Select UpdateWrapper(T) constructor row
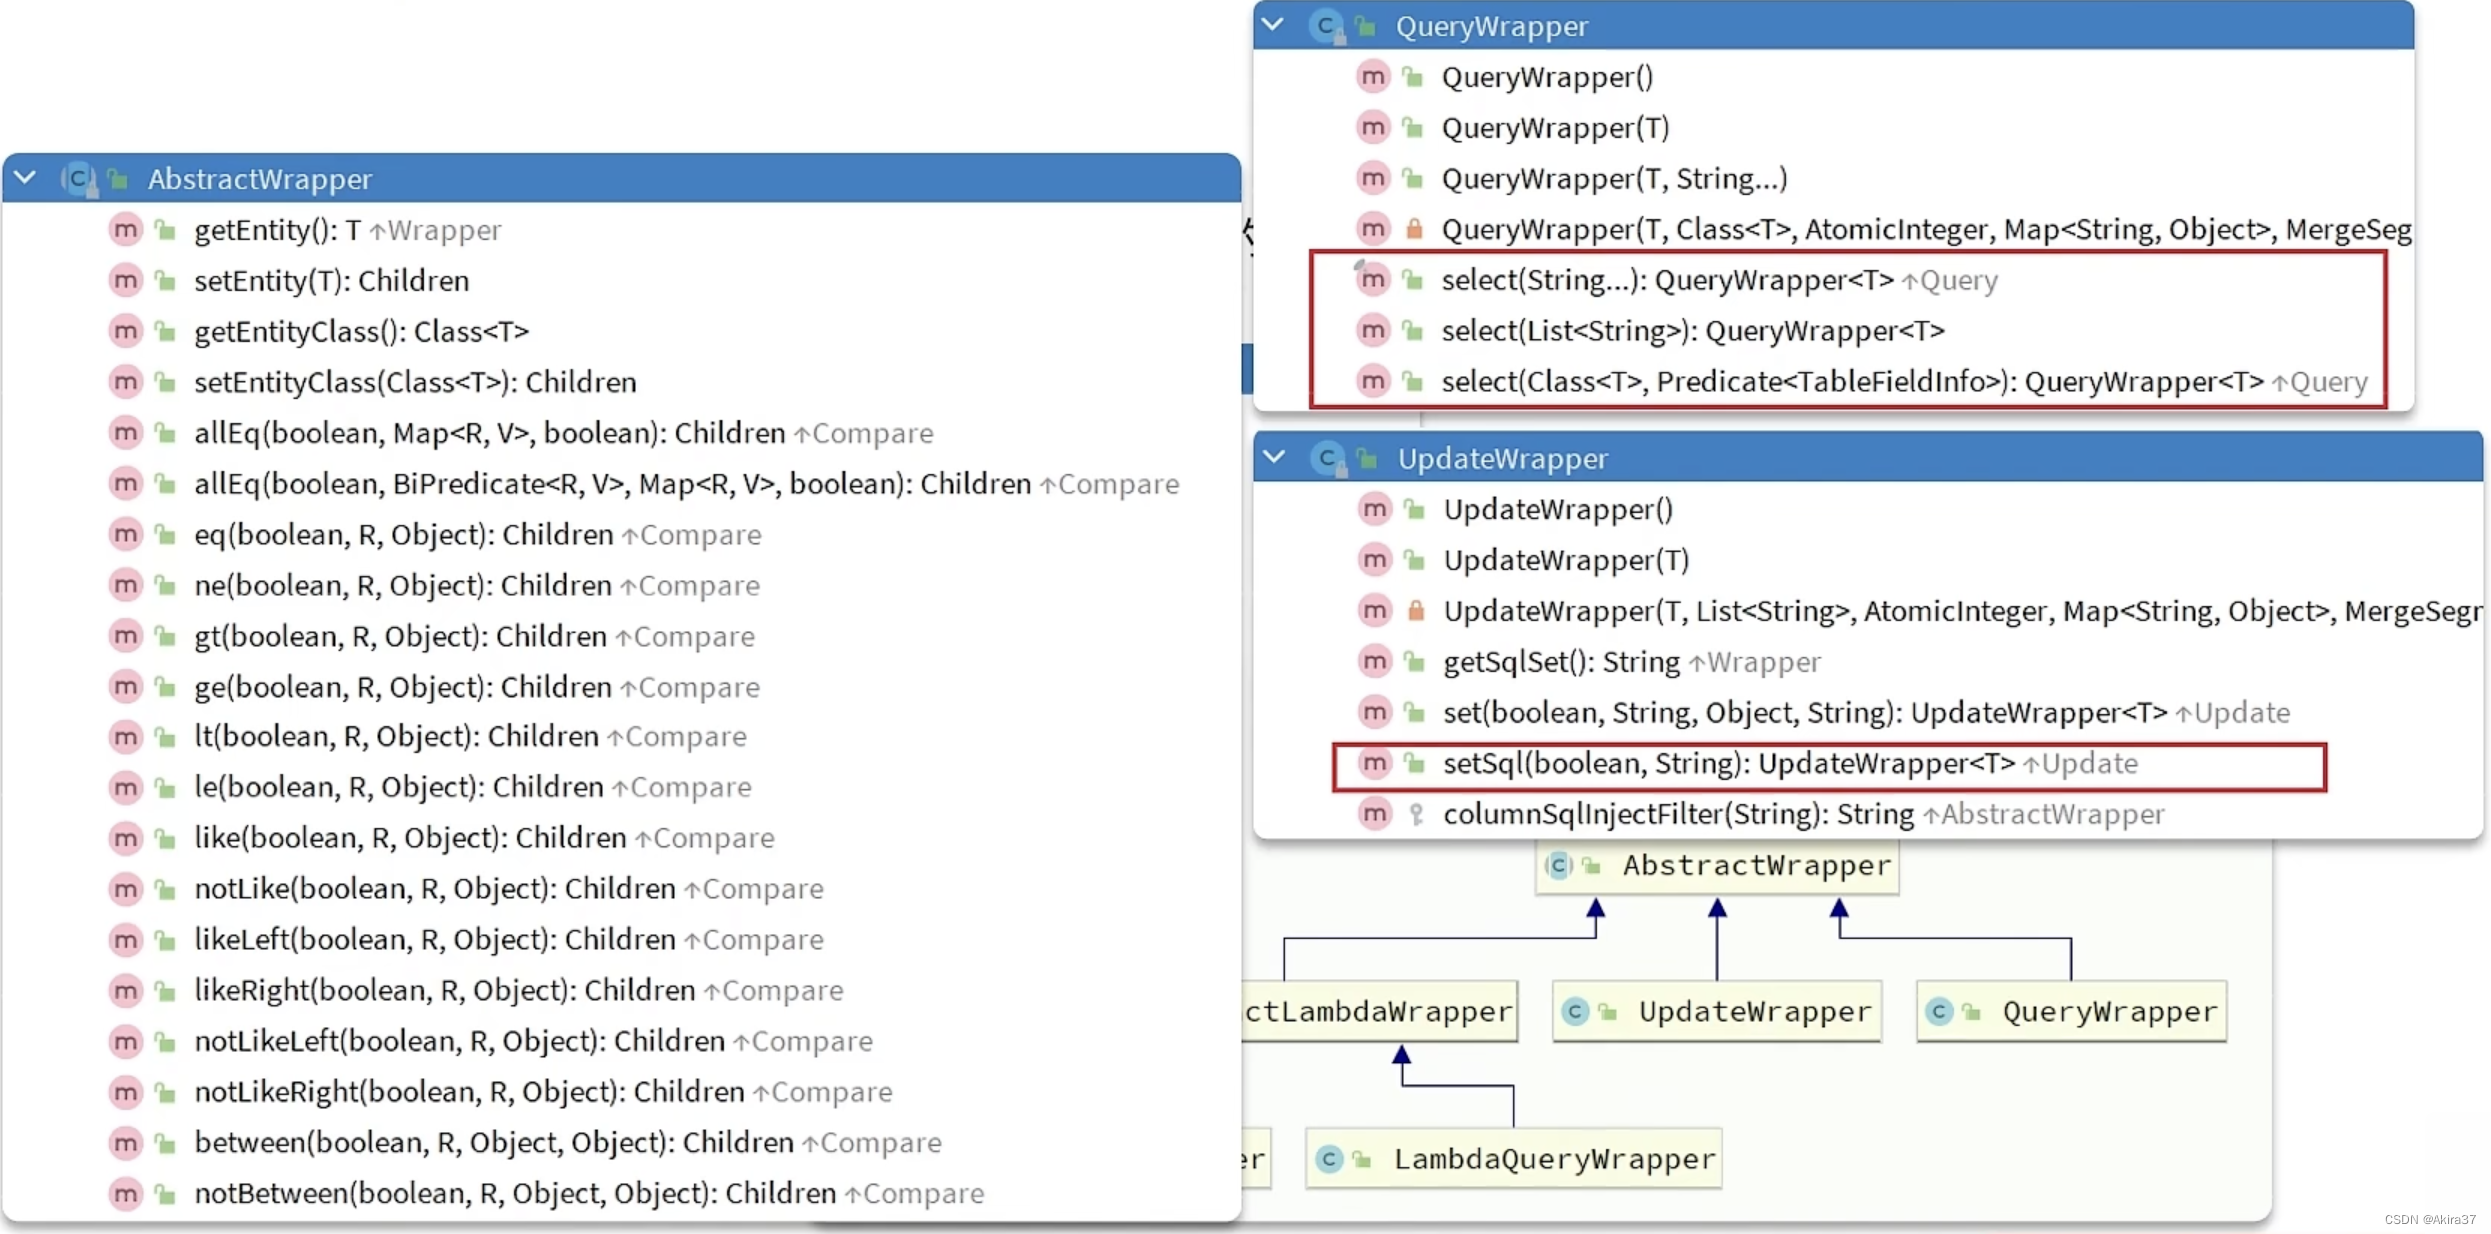This screenshot has width=2491, height=1234. tap(1868, 560)
